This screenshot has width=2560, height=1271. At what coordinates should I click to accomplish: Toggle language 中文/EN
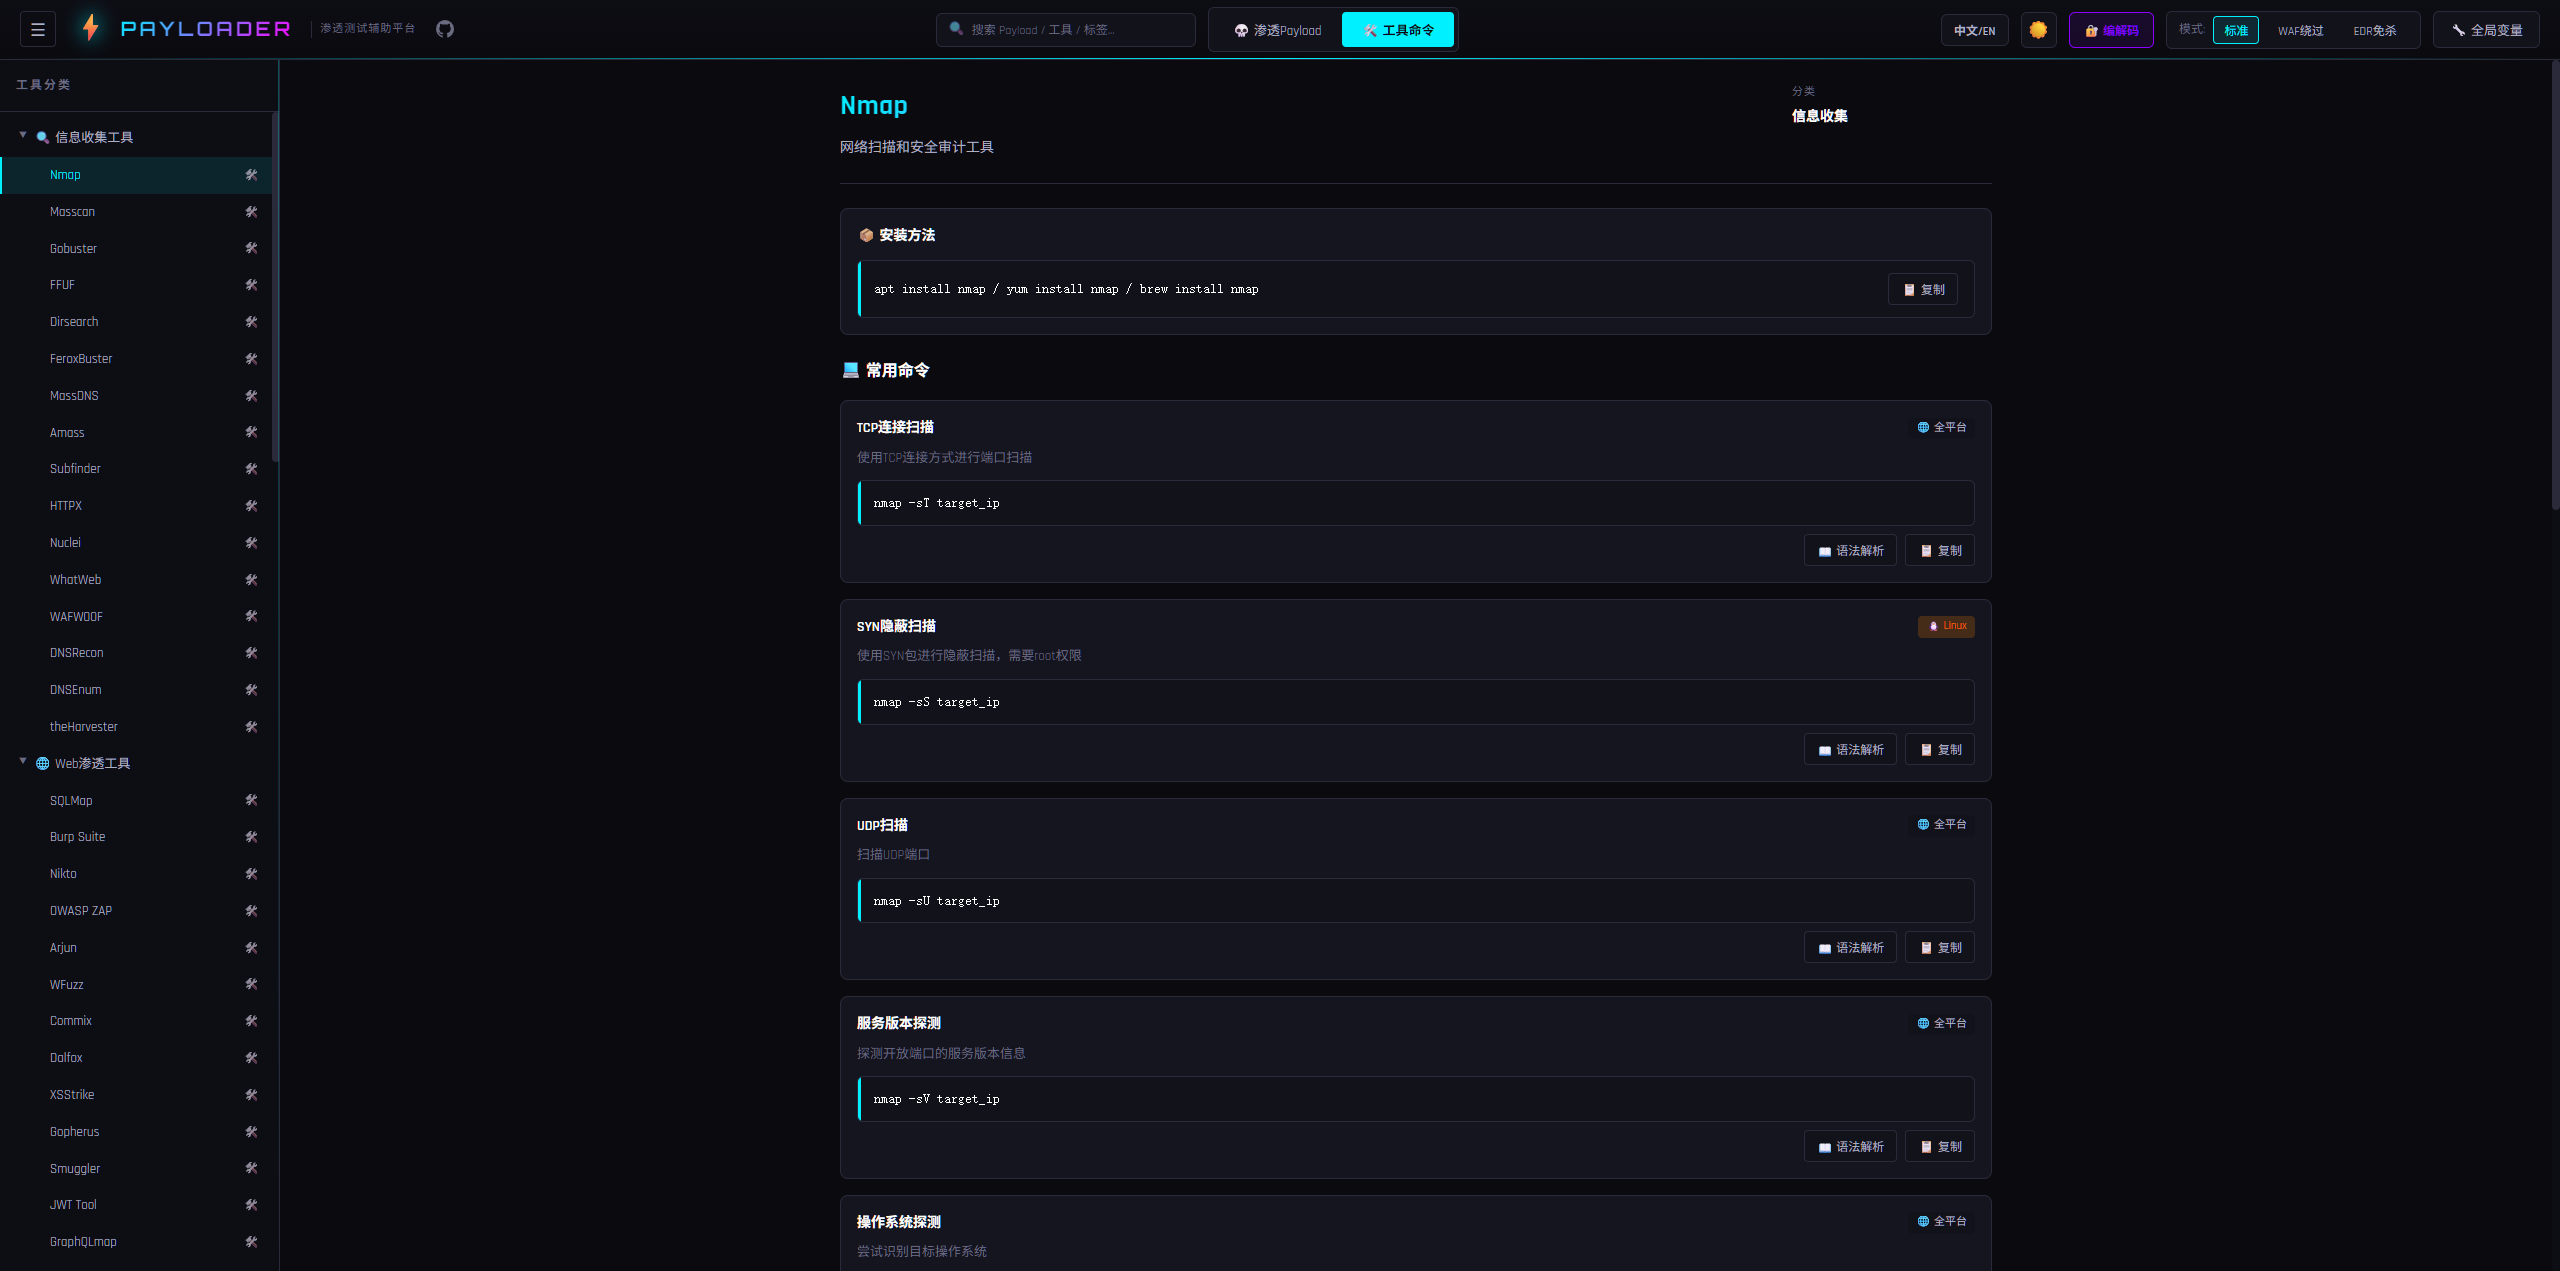pos(1974,30)
